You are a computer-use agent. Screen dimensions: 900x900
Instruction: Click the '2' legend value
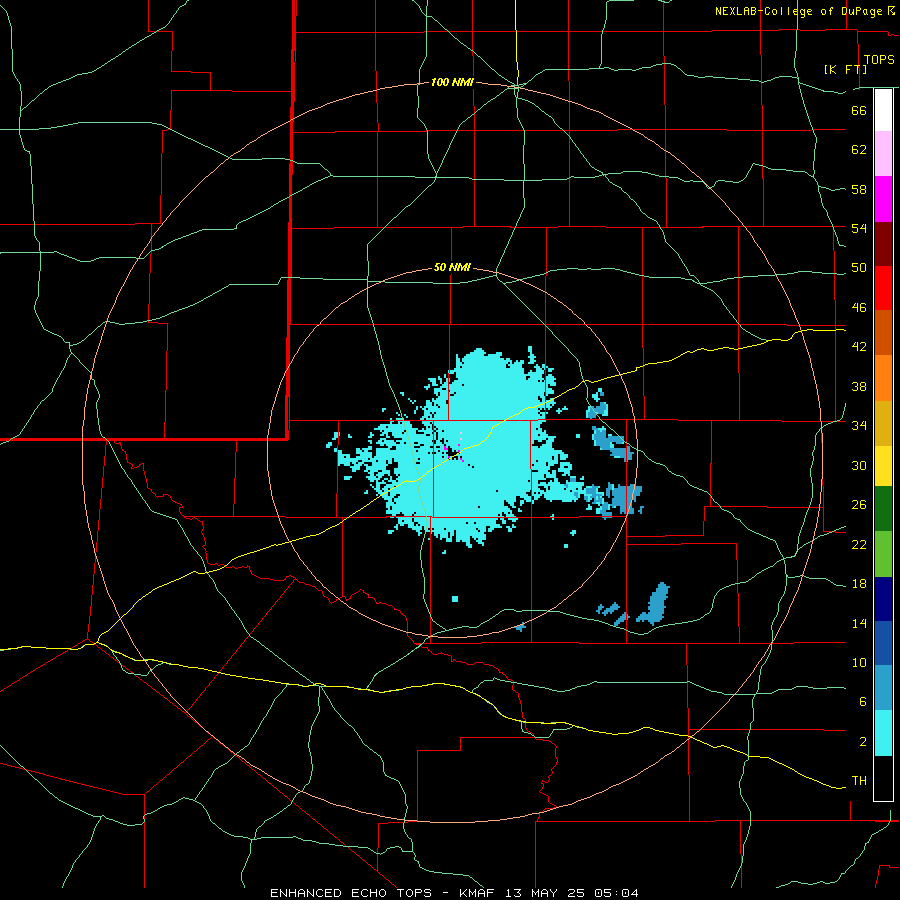click(863, 742)
